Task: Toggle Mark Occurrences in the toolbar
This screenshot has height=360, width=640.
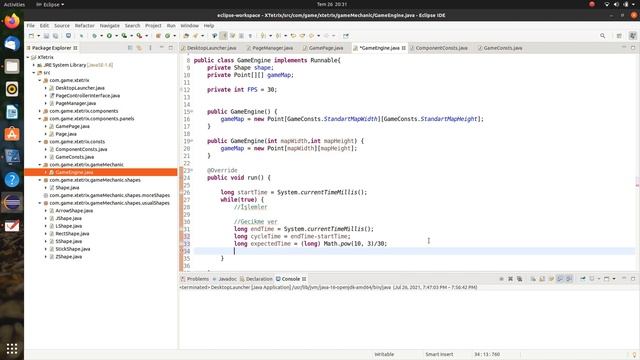Action: click(223, 36)
